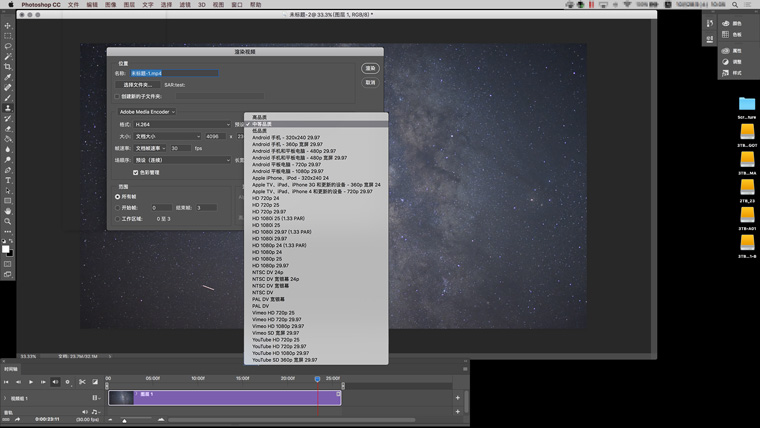Select the Eyedropper tool
Screen dimensions: 760x428
pos(7,77)
